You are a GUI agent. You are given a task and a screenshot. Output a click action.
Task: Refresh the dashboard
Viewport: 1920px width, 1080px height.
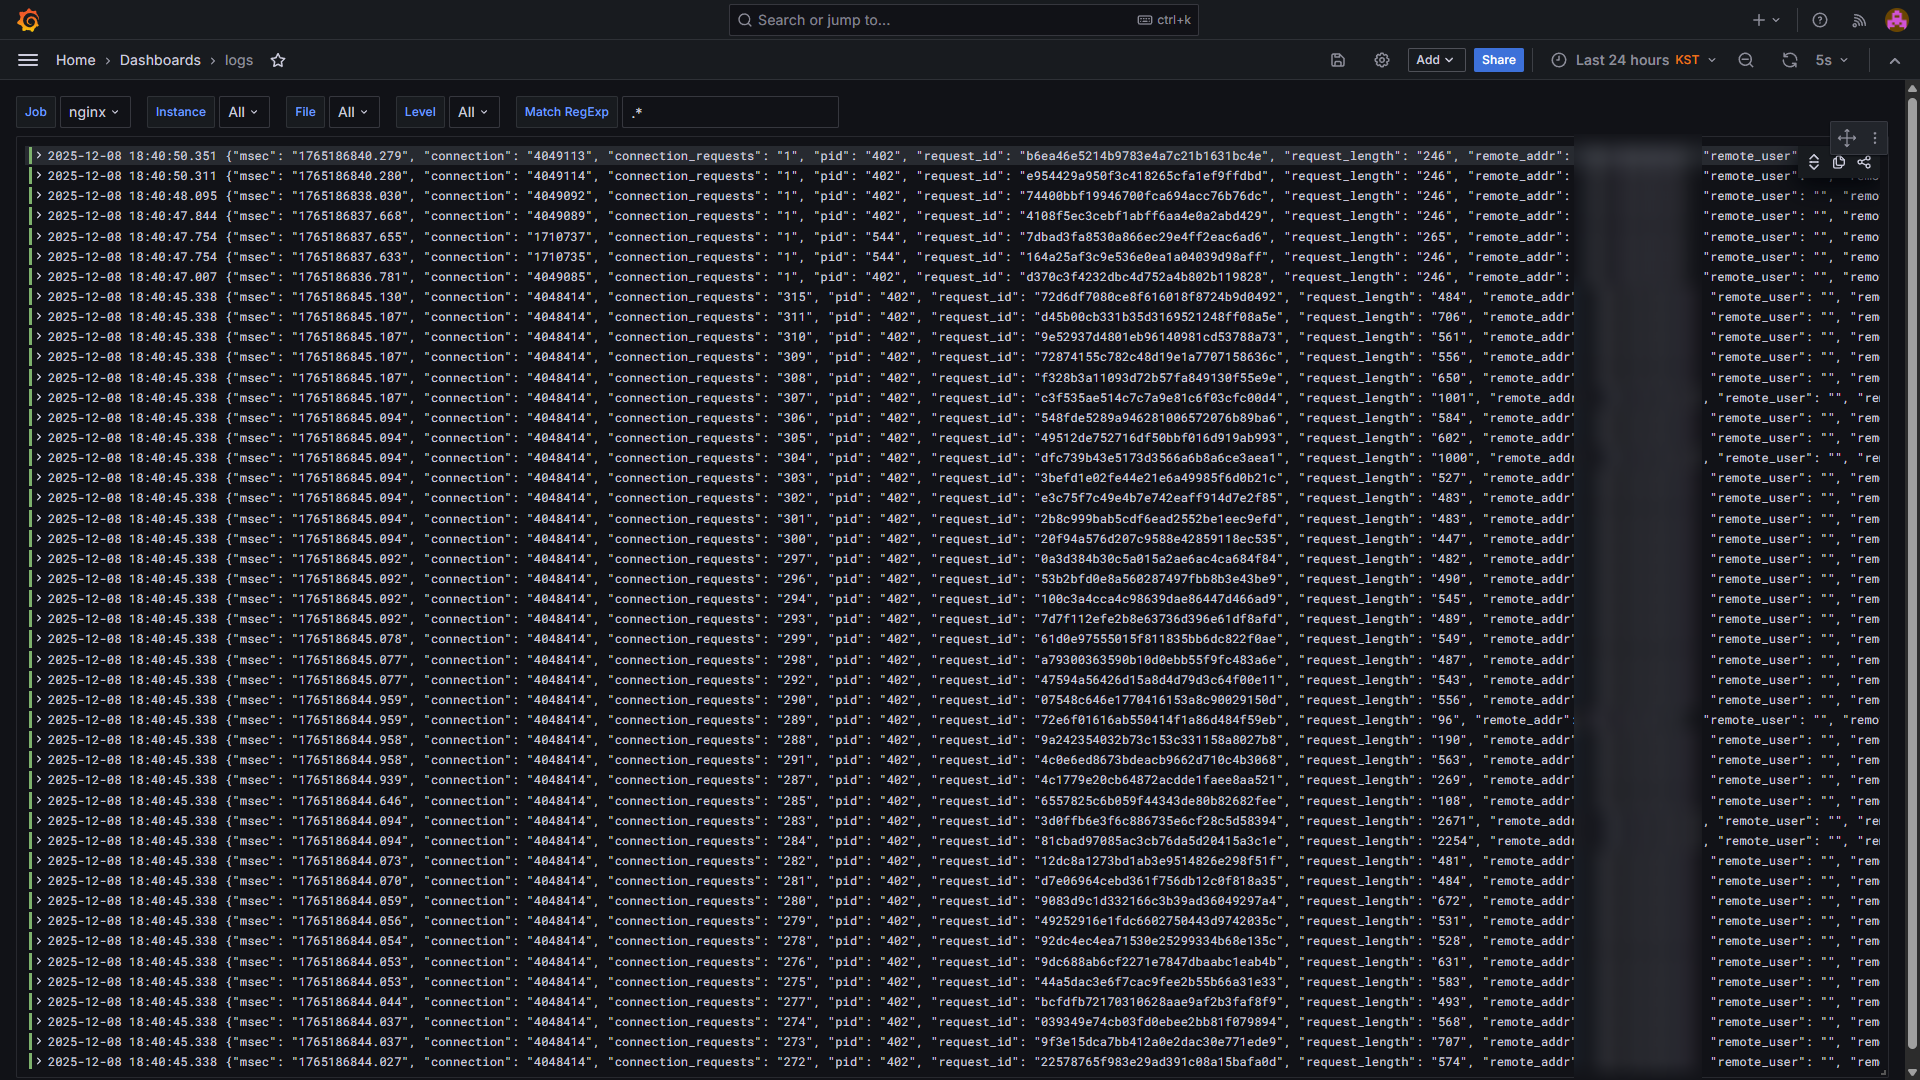point(1789,60)
